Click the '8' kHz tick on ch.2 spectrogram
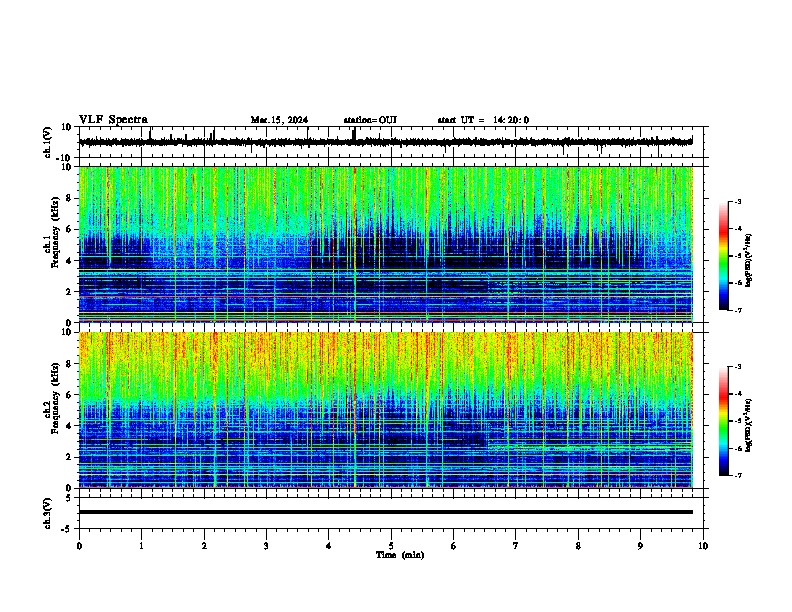Screen dimensions: 792x612 70,364
